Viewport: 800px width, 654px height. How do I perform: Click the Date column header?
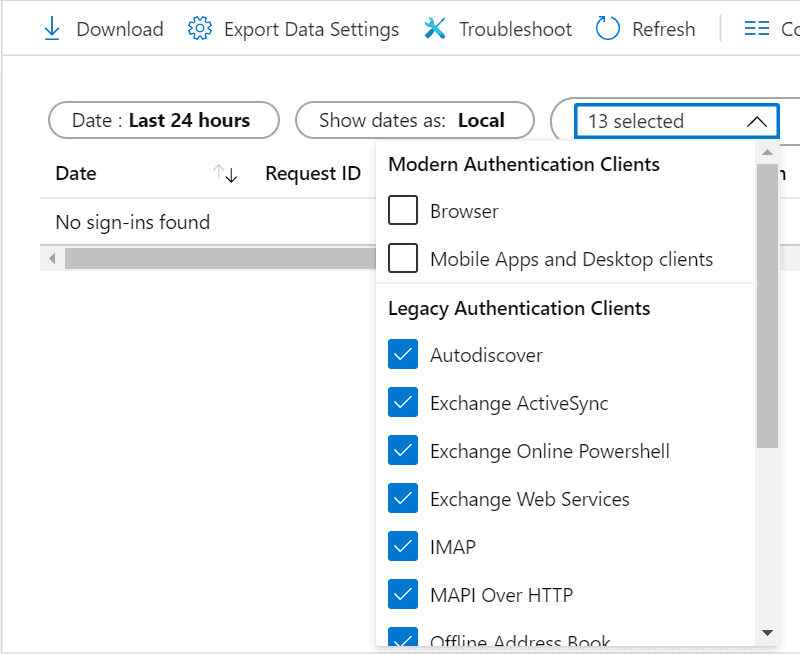(x=76, y=173)
